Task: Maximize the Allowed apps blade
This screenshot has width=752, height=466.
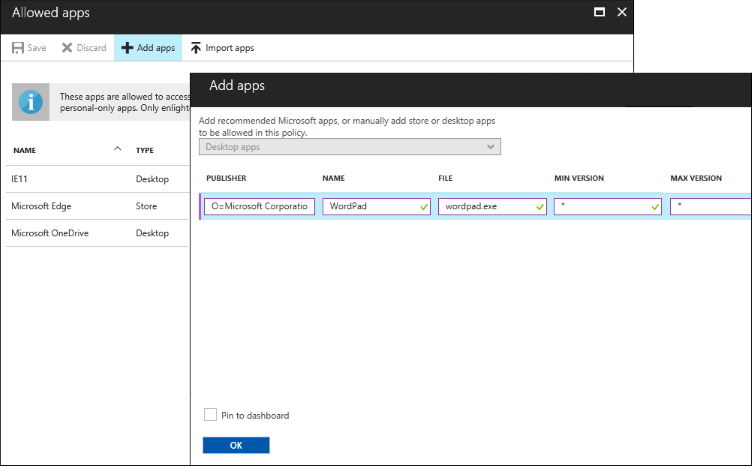Action: coord(599,13)
